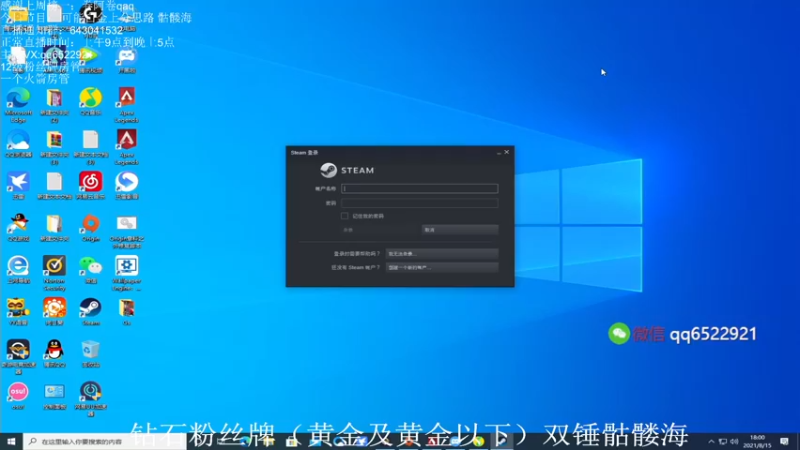Image resolution: width=800 pixels, height=450 pixels.
Task: Click the taskbar search box
Action: coord(105,441)
